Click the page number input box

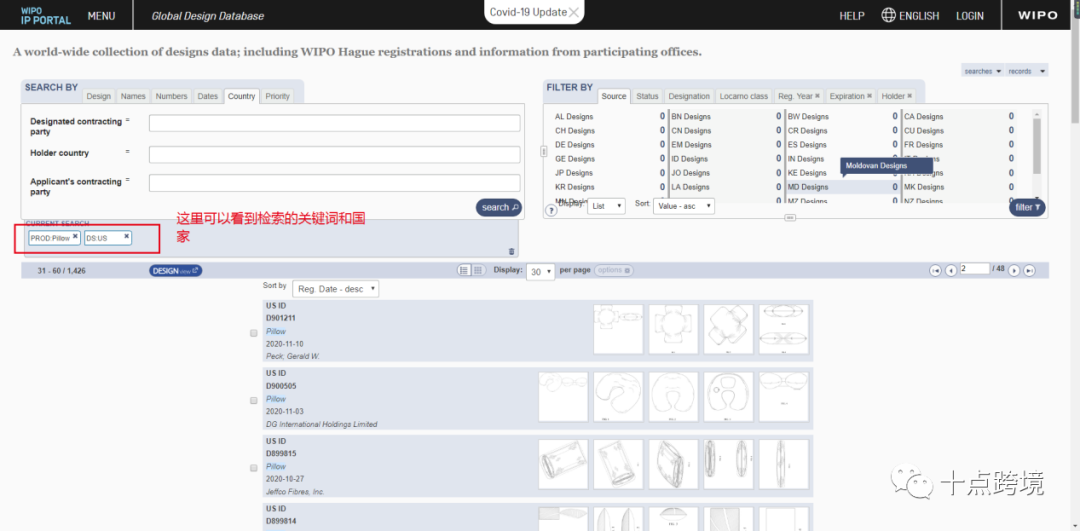tap(974, 269)
